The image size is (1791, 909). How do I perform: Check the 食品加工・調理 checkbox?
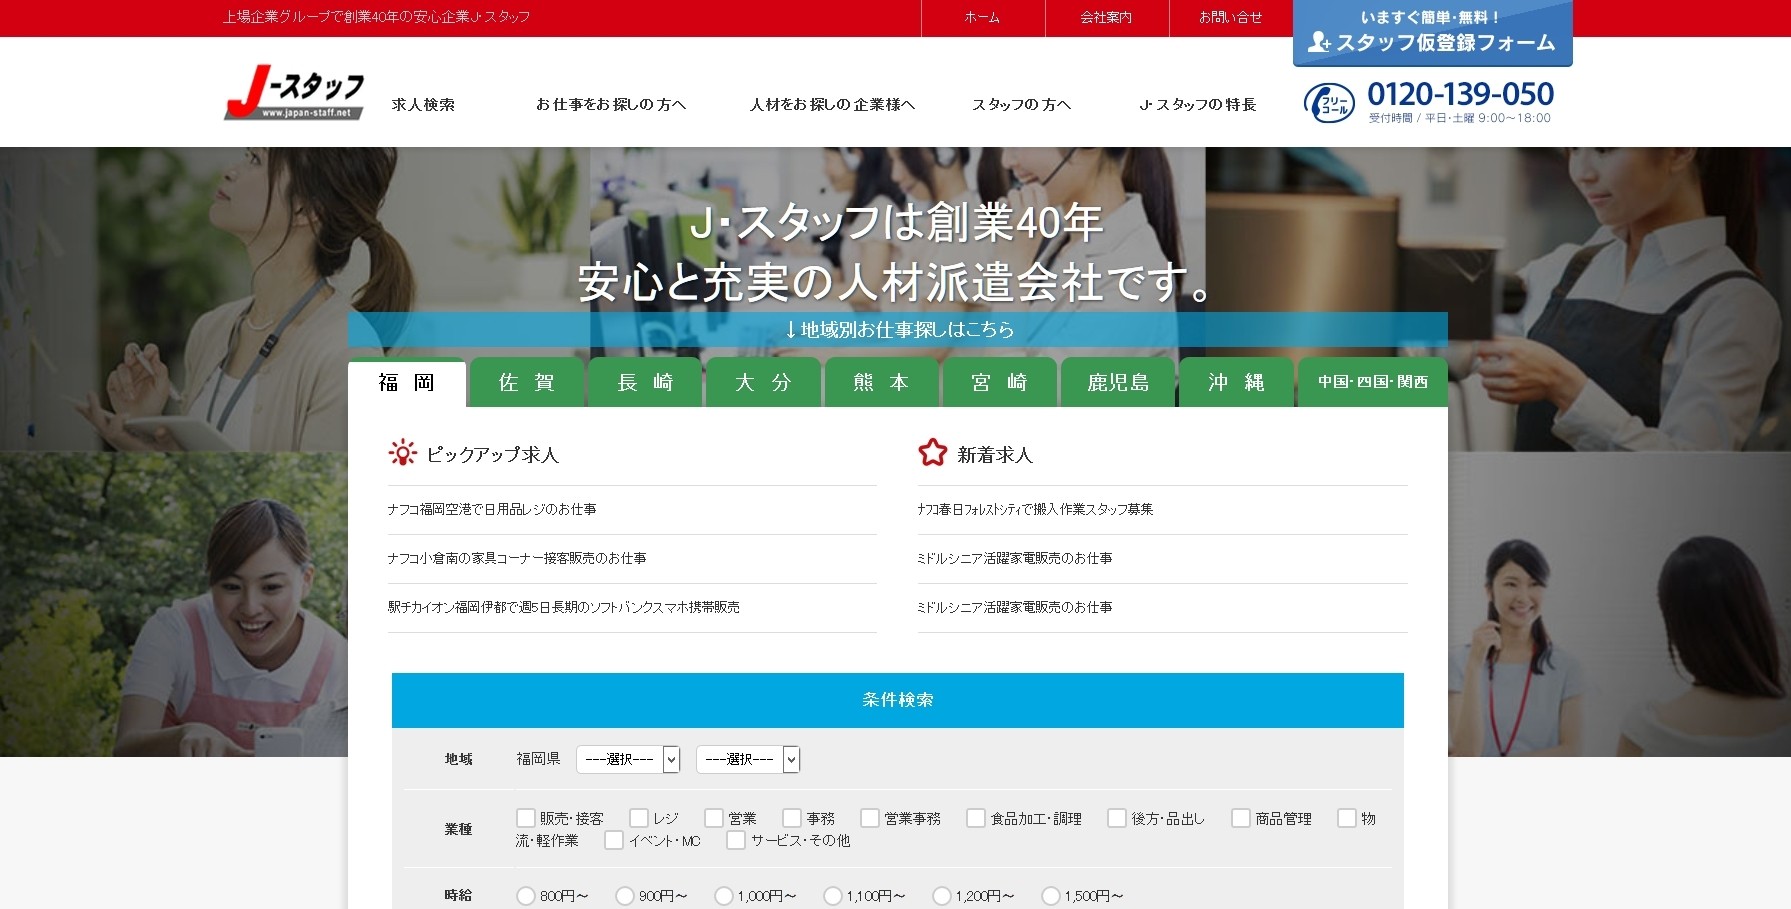[x=976, y=817]
